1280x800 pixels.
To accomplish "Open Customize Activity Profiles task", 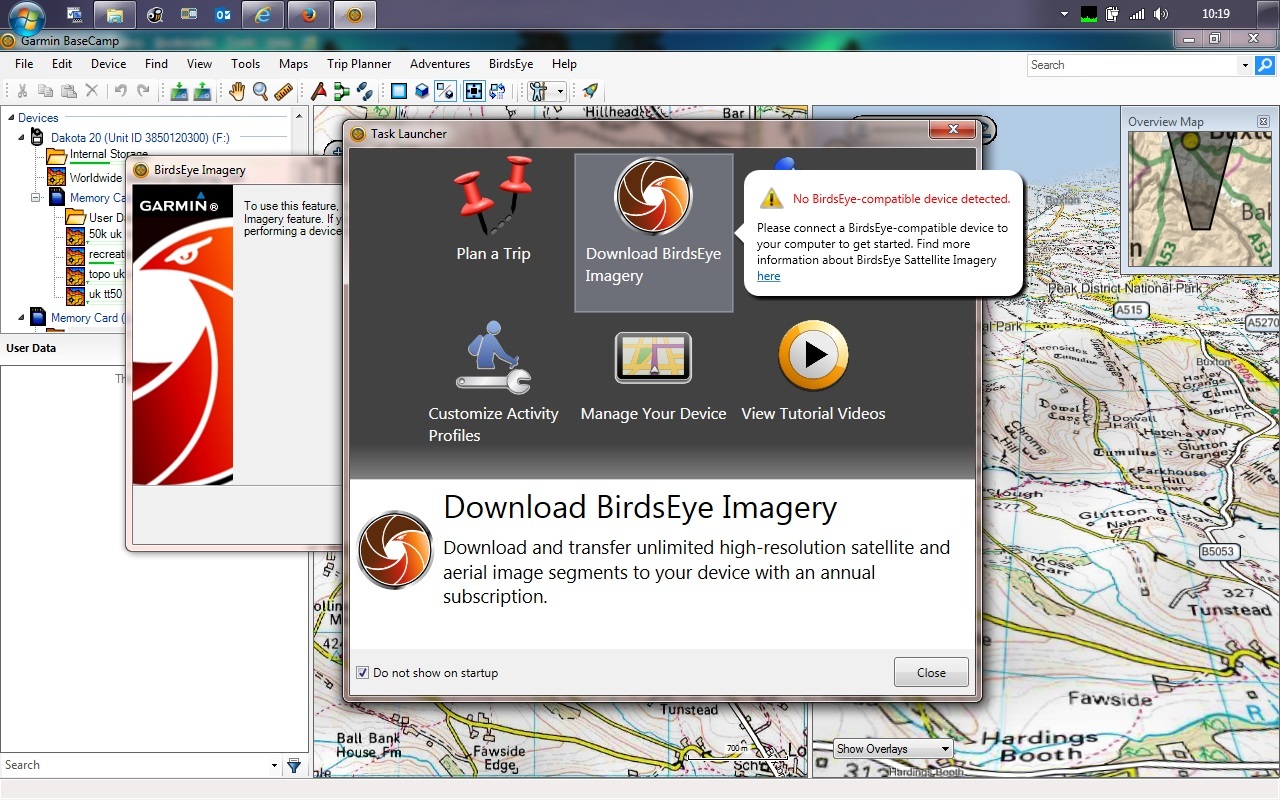I will click(x=493, y=382).
